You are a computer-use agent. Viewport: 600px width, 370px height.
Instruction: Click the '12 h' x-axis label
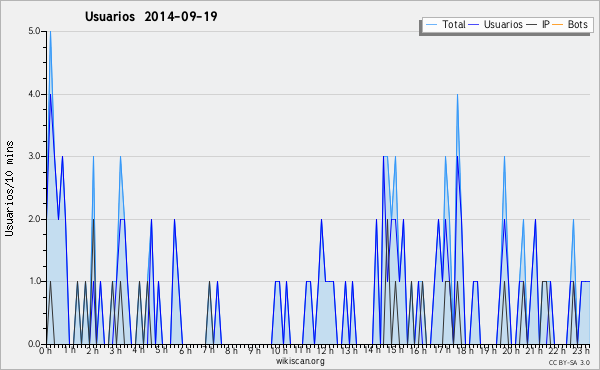pos(325,351)
